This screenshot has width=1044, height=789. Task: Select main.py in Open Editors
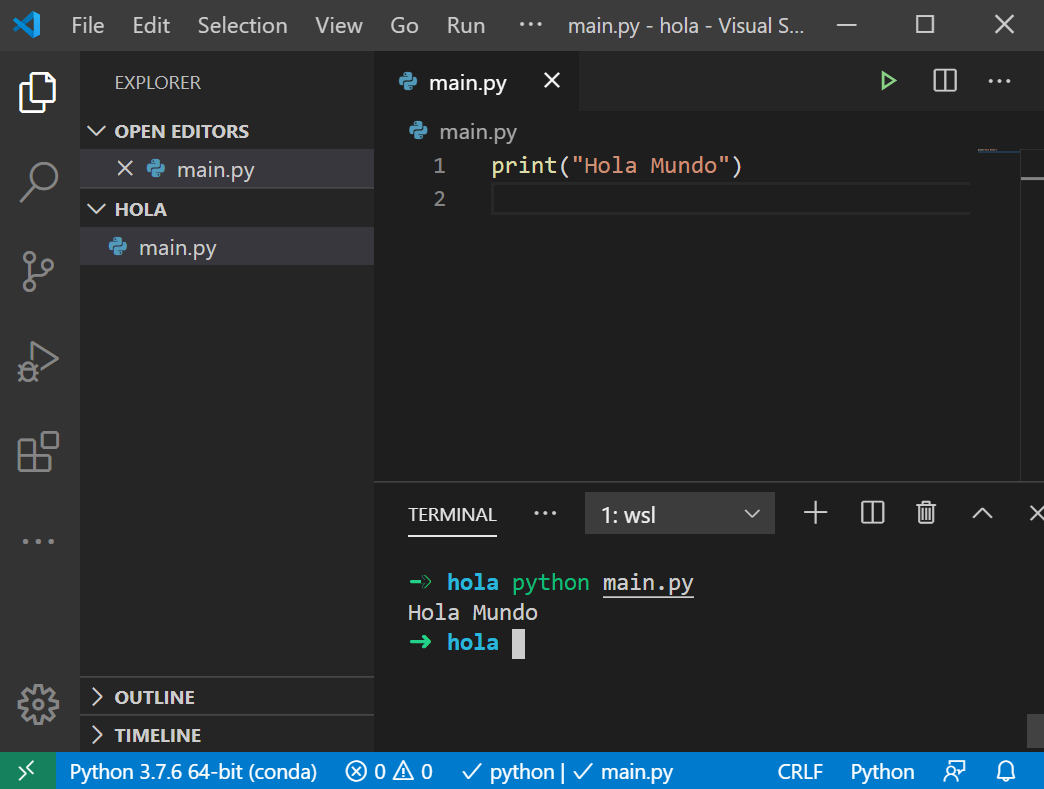[x=227, y=169]
